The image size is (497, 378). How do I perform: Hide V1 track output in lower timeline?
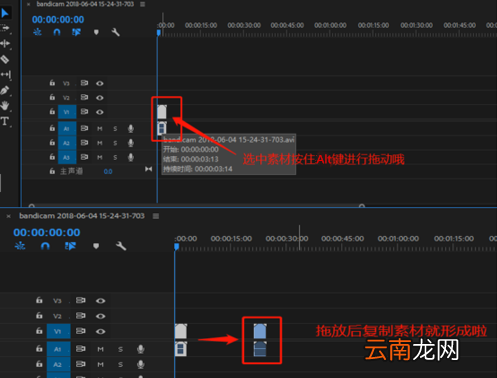(100, 331)
